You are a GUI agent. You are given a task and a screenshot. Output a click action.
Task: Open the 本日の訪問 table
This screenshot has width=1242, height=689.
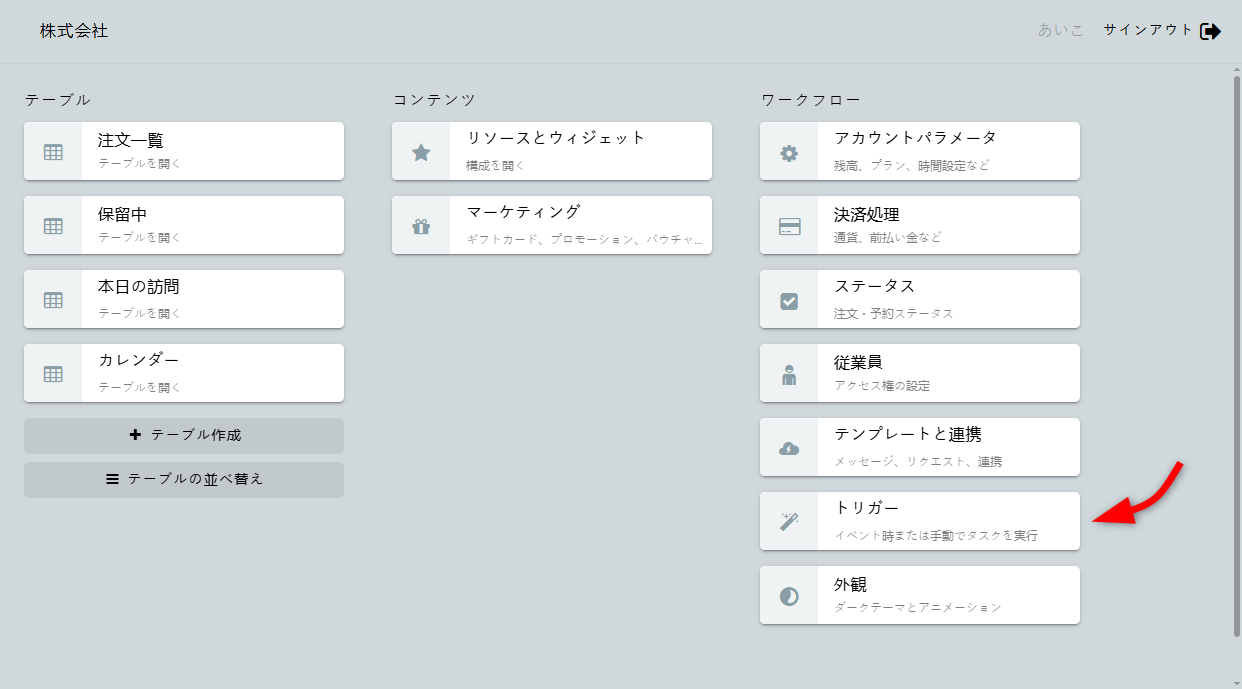[212, 299]
